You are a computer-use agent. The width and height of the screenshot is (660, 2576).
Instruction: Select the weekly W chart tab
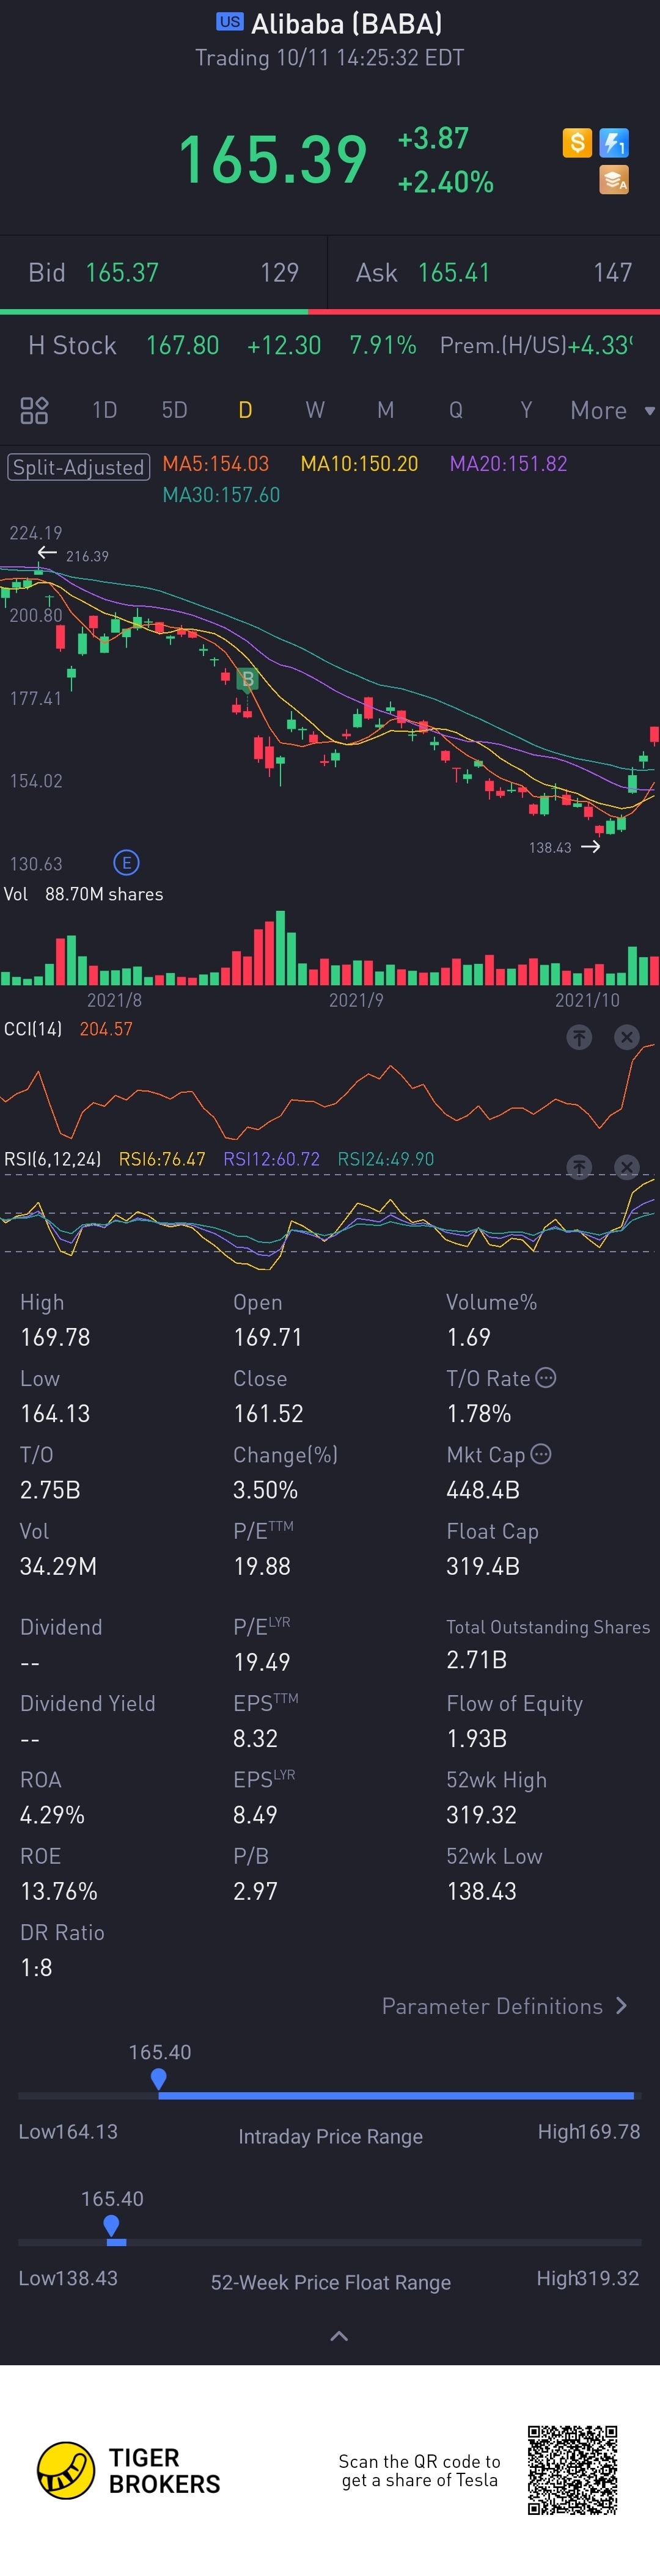(315, 410)
